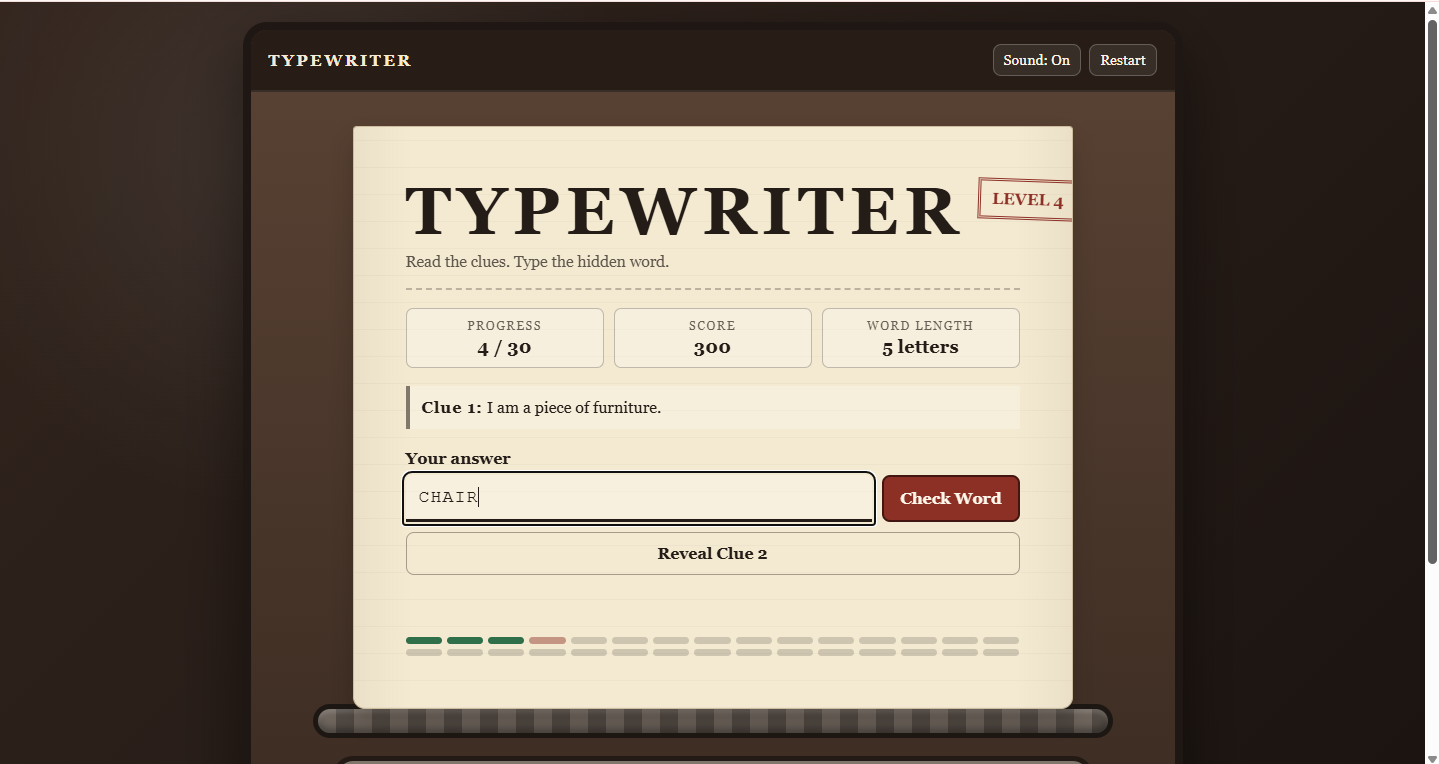Toggle the Sound: On button
Screen dimensions: 1439x764
[x=1036, y=60]
